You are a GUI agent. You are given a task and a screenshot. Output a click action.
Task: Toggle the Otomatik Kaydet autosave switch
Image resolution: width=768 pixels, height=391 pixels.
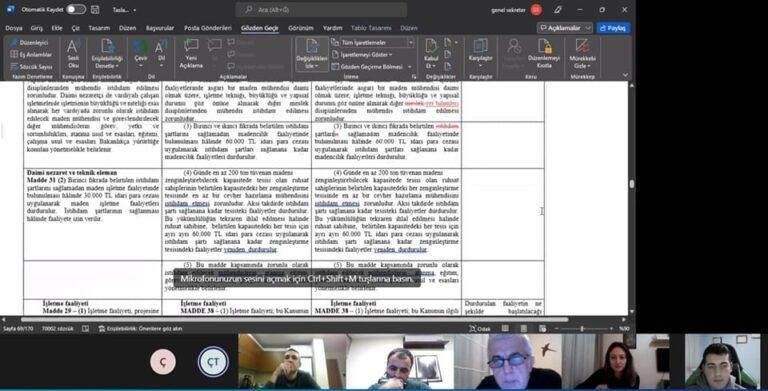point(75,9)
